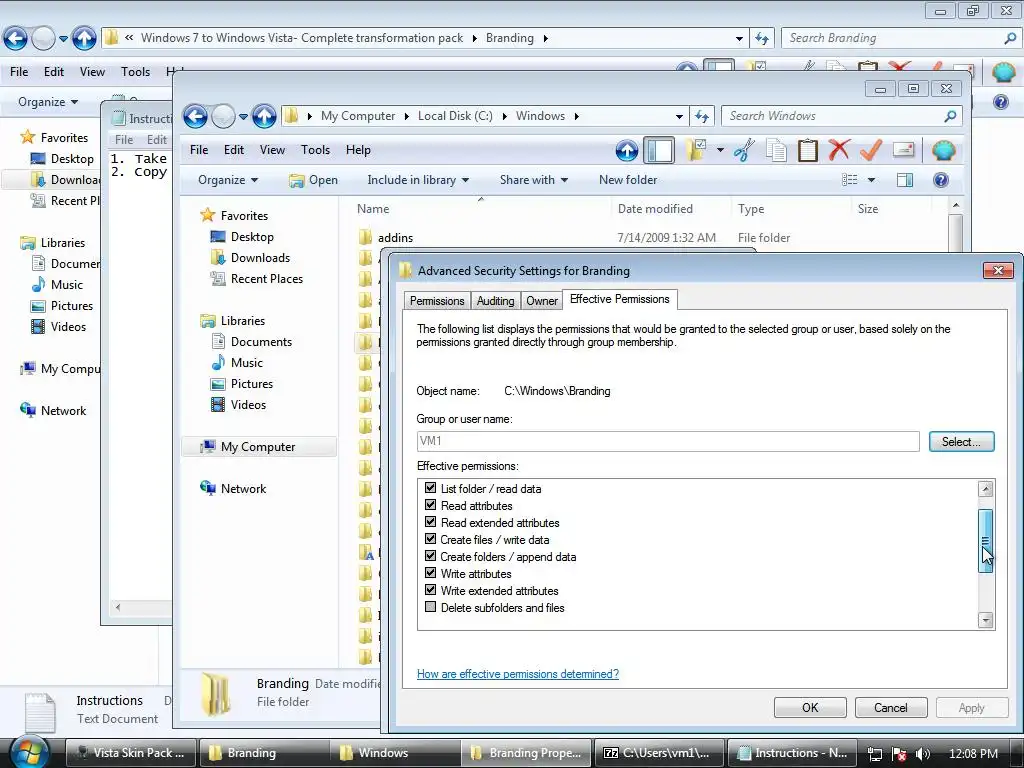Click New folder in Windows window

pyautogui.click(x=628, y=180)
